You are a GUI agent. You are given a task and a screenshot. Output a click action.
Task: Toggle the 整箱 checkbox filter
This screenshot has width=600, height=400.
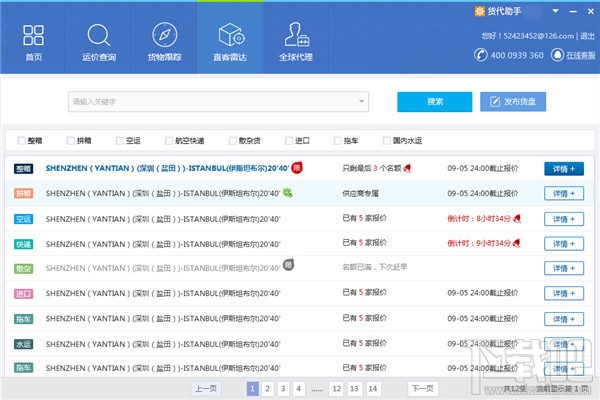click(x=22, y=140)
